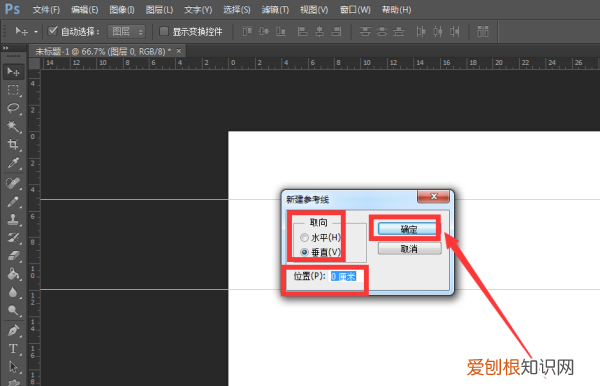Select the Crop tool

coord(13,144)
